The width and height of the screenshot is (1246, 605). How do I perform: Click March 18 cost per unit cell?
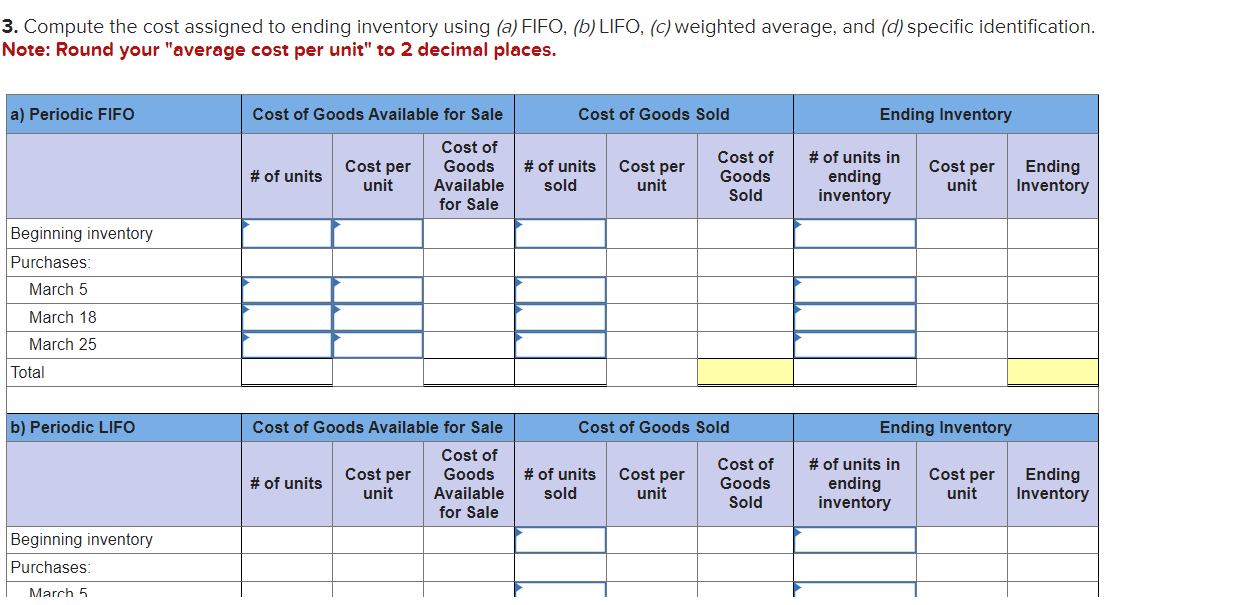(x=377, y=317)
